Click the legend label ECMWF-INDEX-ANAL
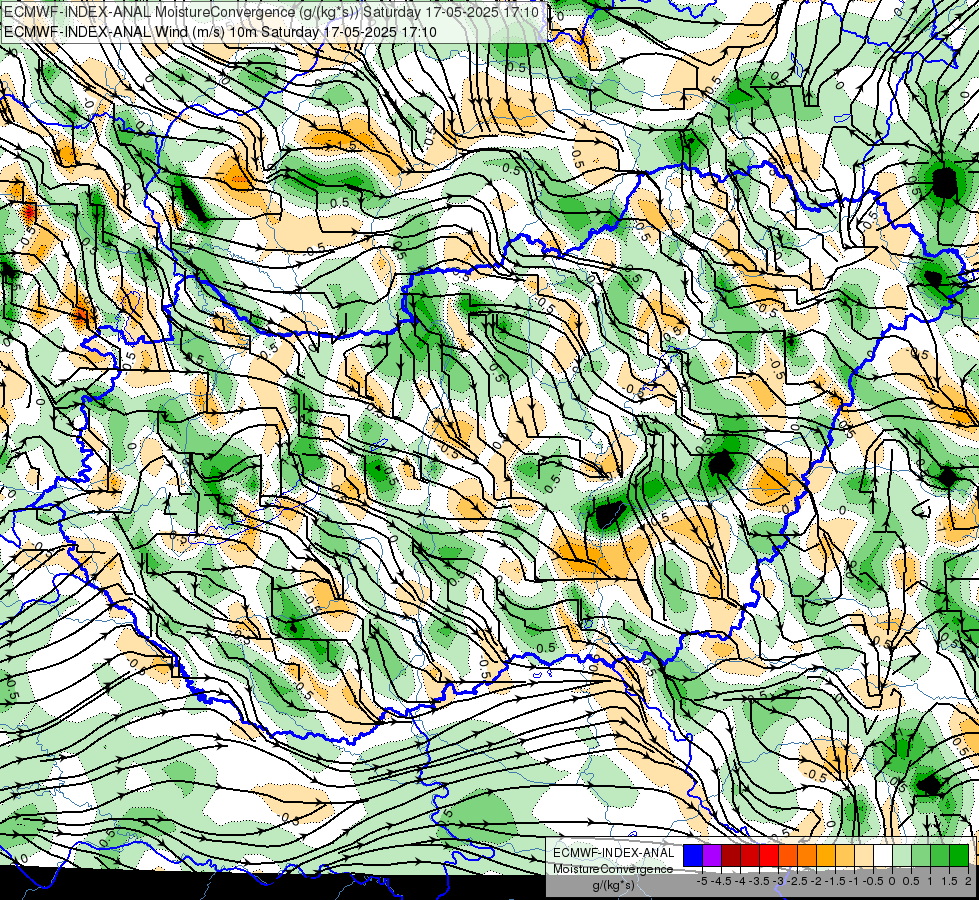 [614, 853]
